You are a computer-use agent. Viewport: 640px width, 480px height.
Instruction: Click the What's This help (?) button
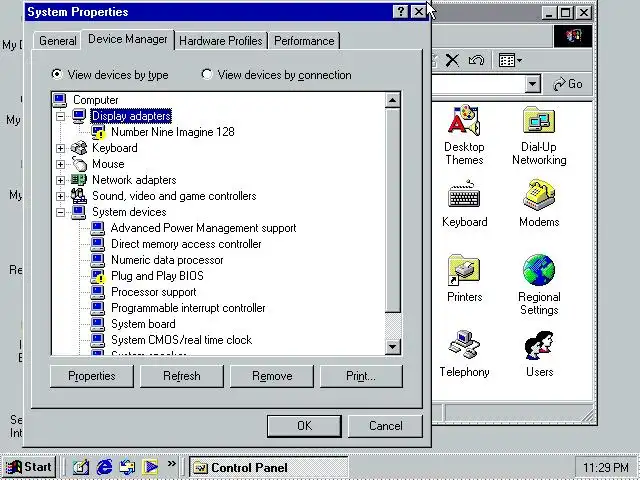[400, 12]
